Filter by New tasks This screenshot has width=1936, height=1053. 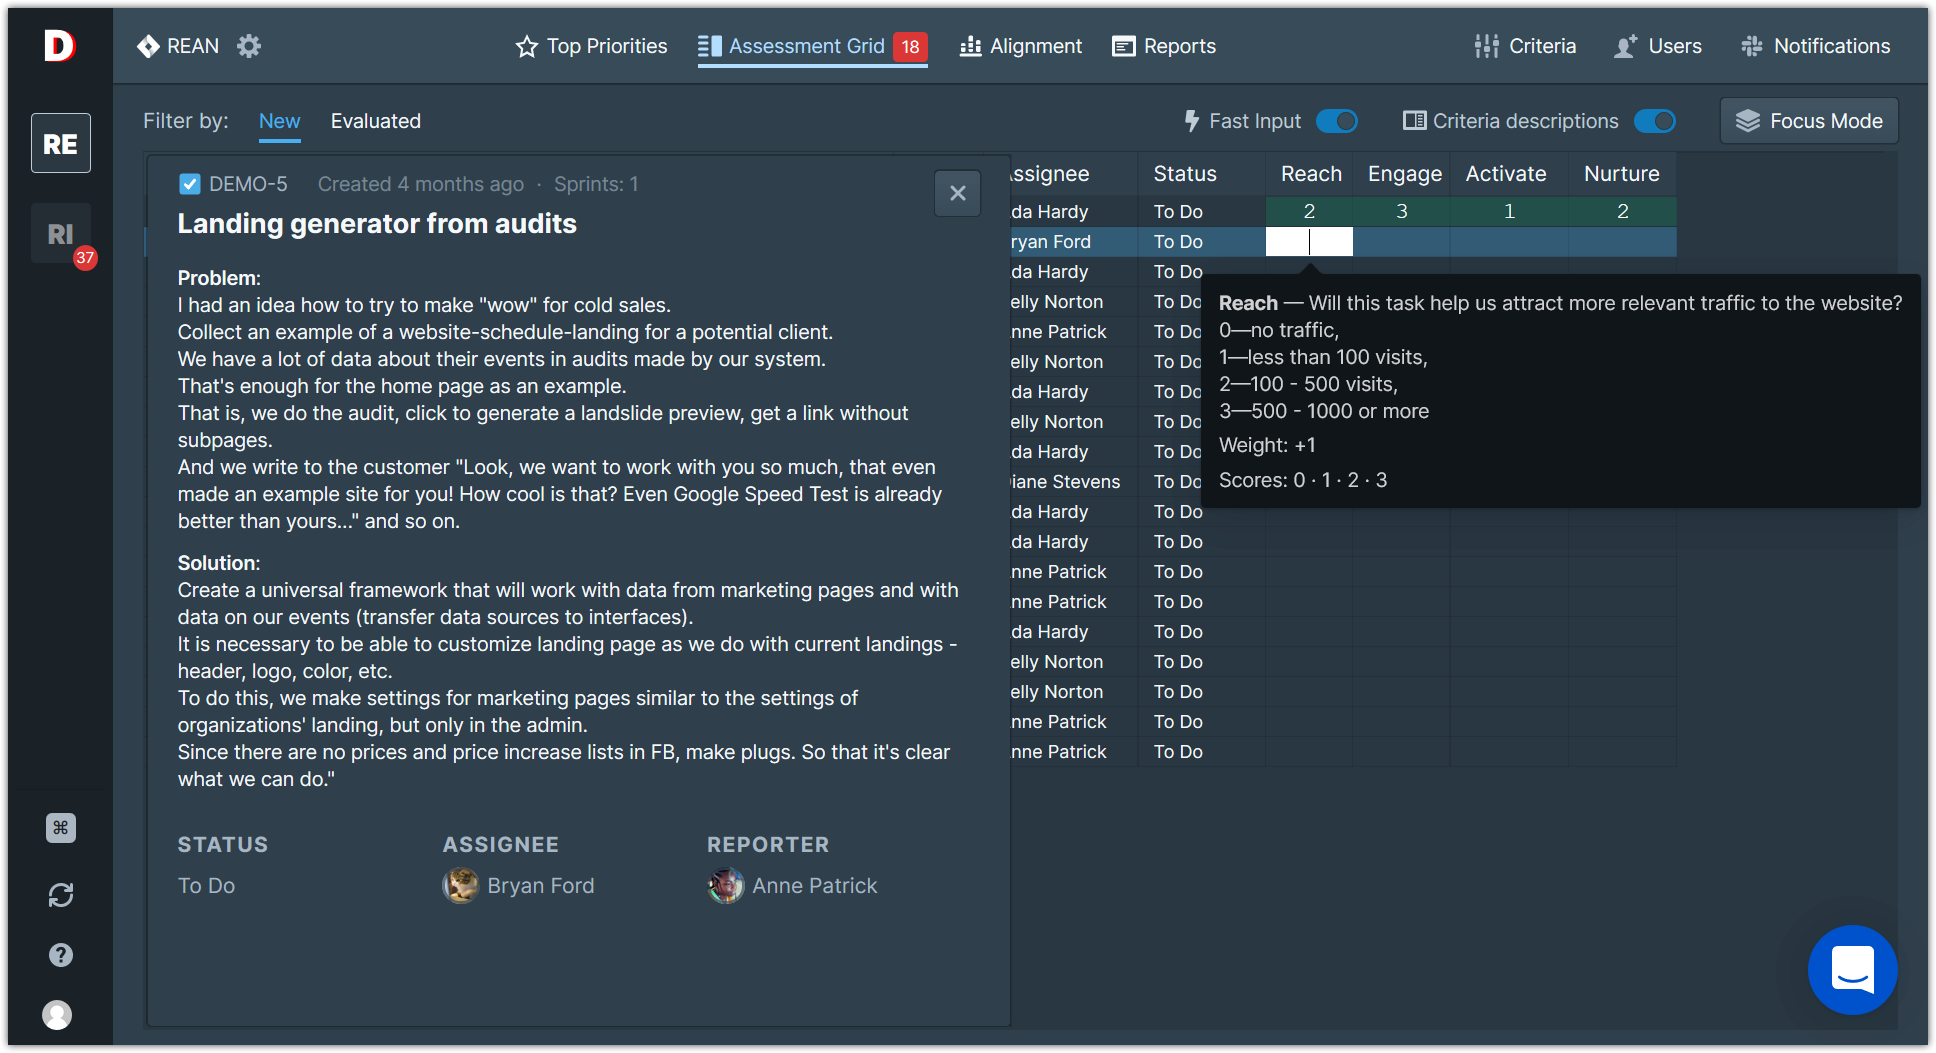(280, 121)
